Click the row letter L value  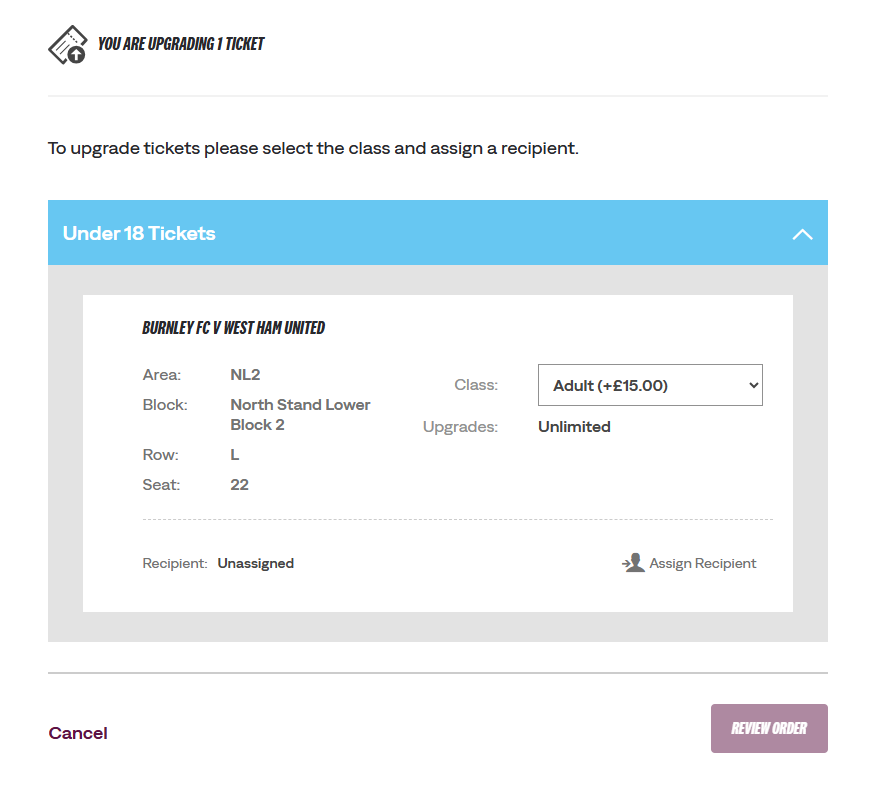235,455
